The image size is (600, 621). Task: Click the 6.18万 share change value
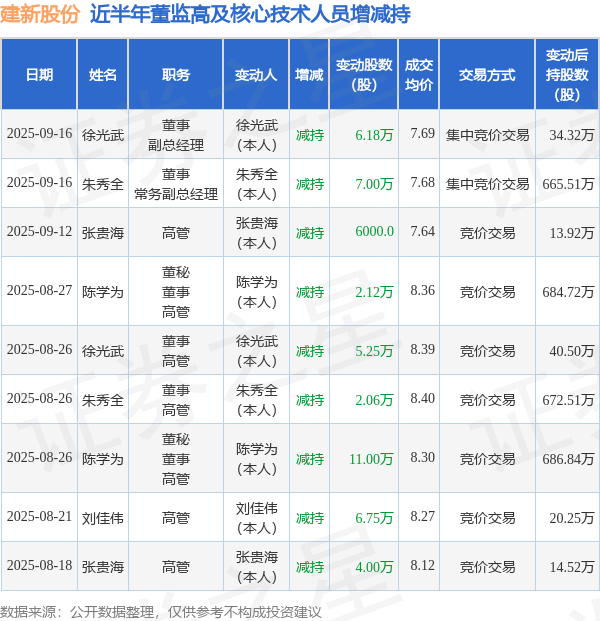[x=374, y=135]
